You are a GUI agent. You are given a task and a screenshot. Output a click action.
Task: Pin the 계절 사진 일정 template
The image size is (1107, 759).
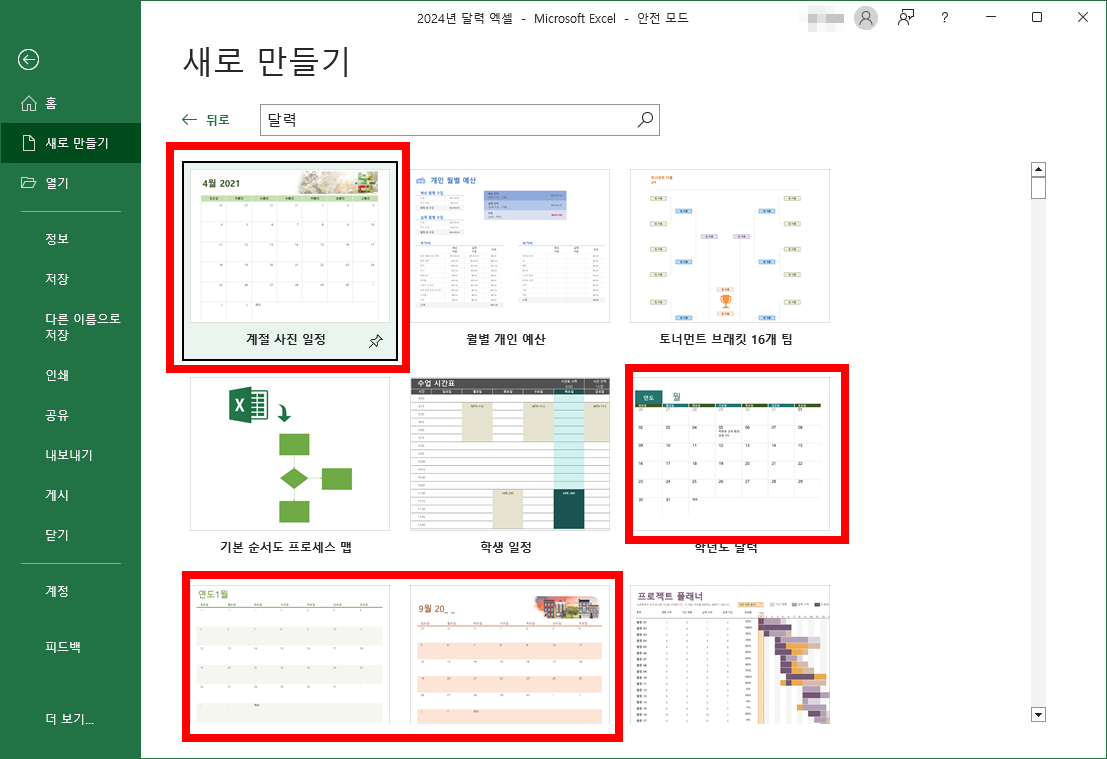coord(375,341)
